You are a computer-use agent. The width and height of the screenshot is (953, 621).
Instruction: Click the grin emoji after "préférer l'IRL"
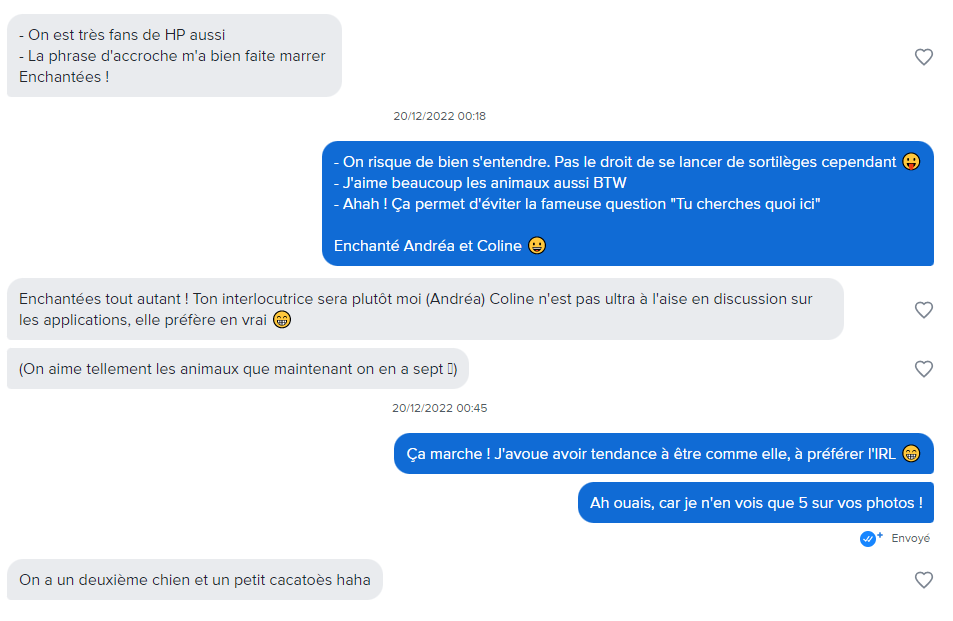tap(910, 454)
